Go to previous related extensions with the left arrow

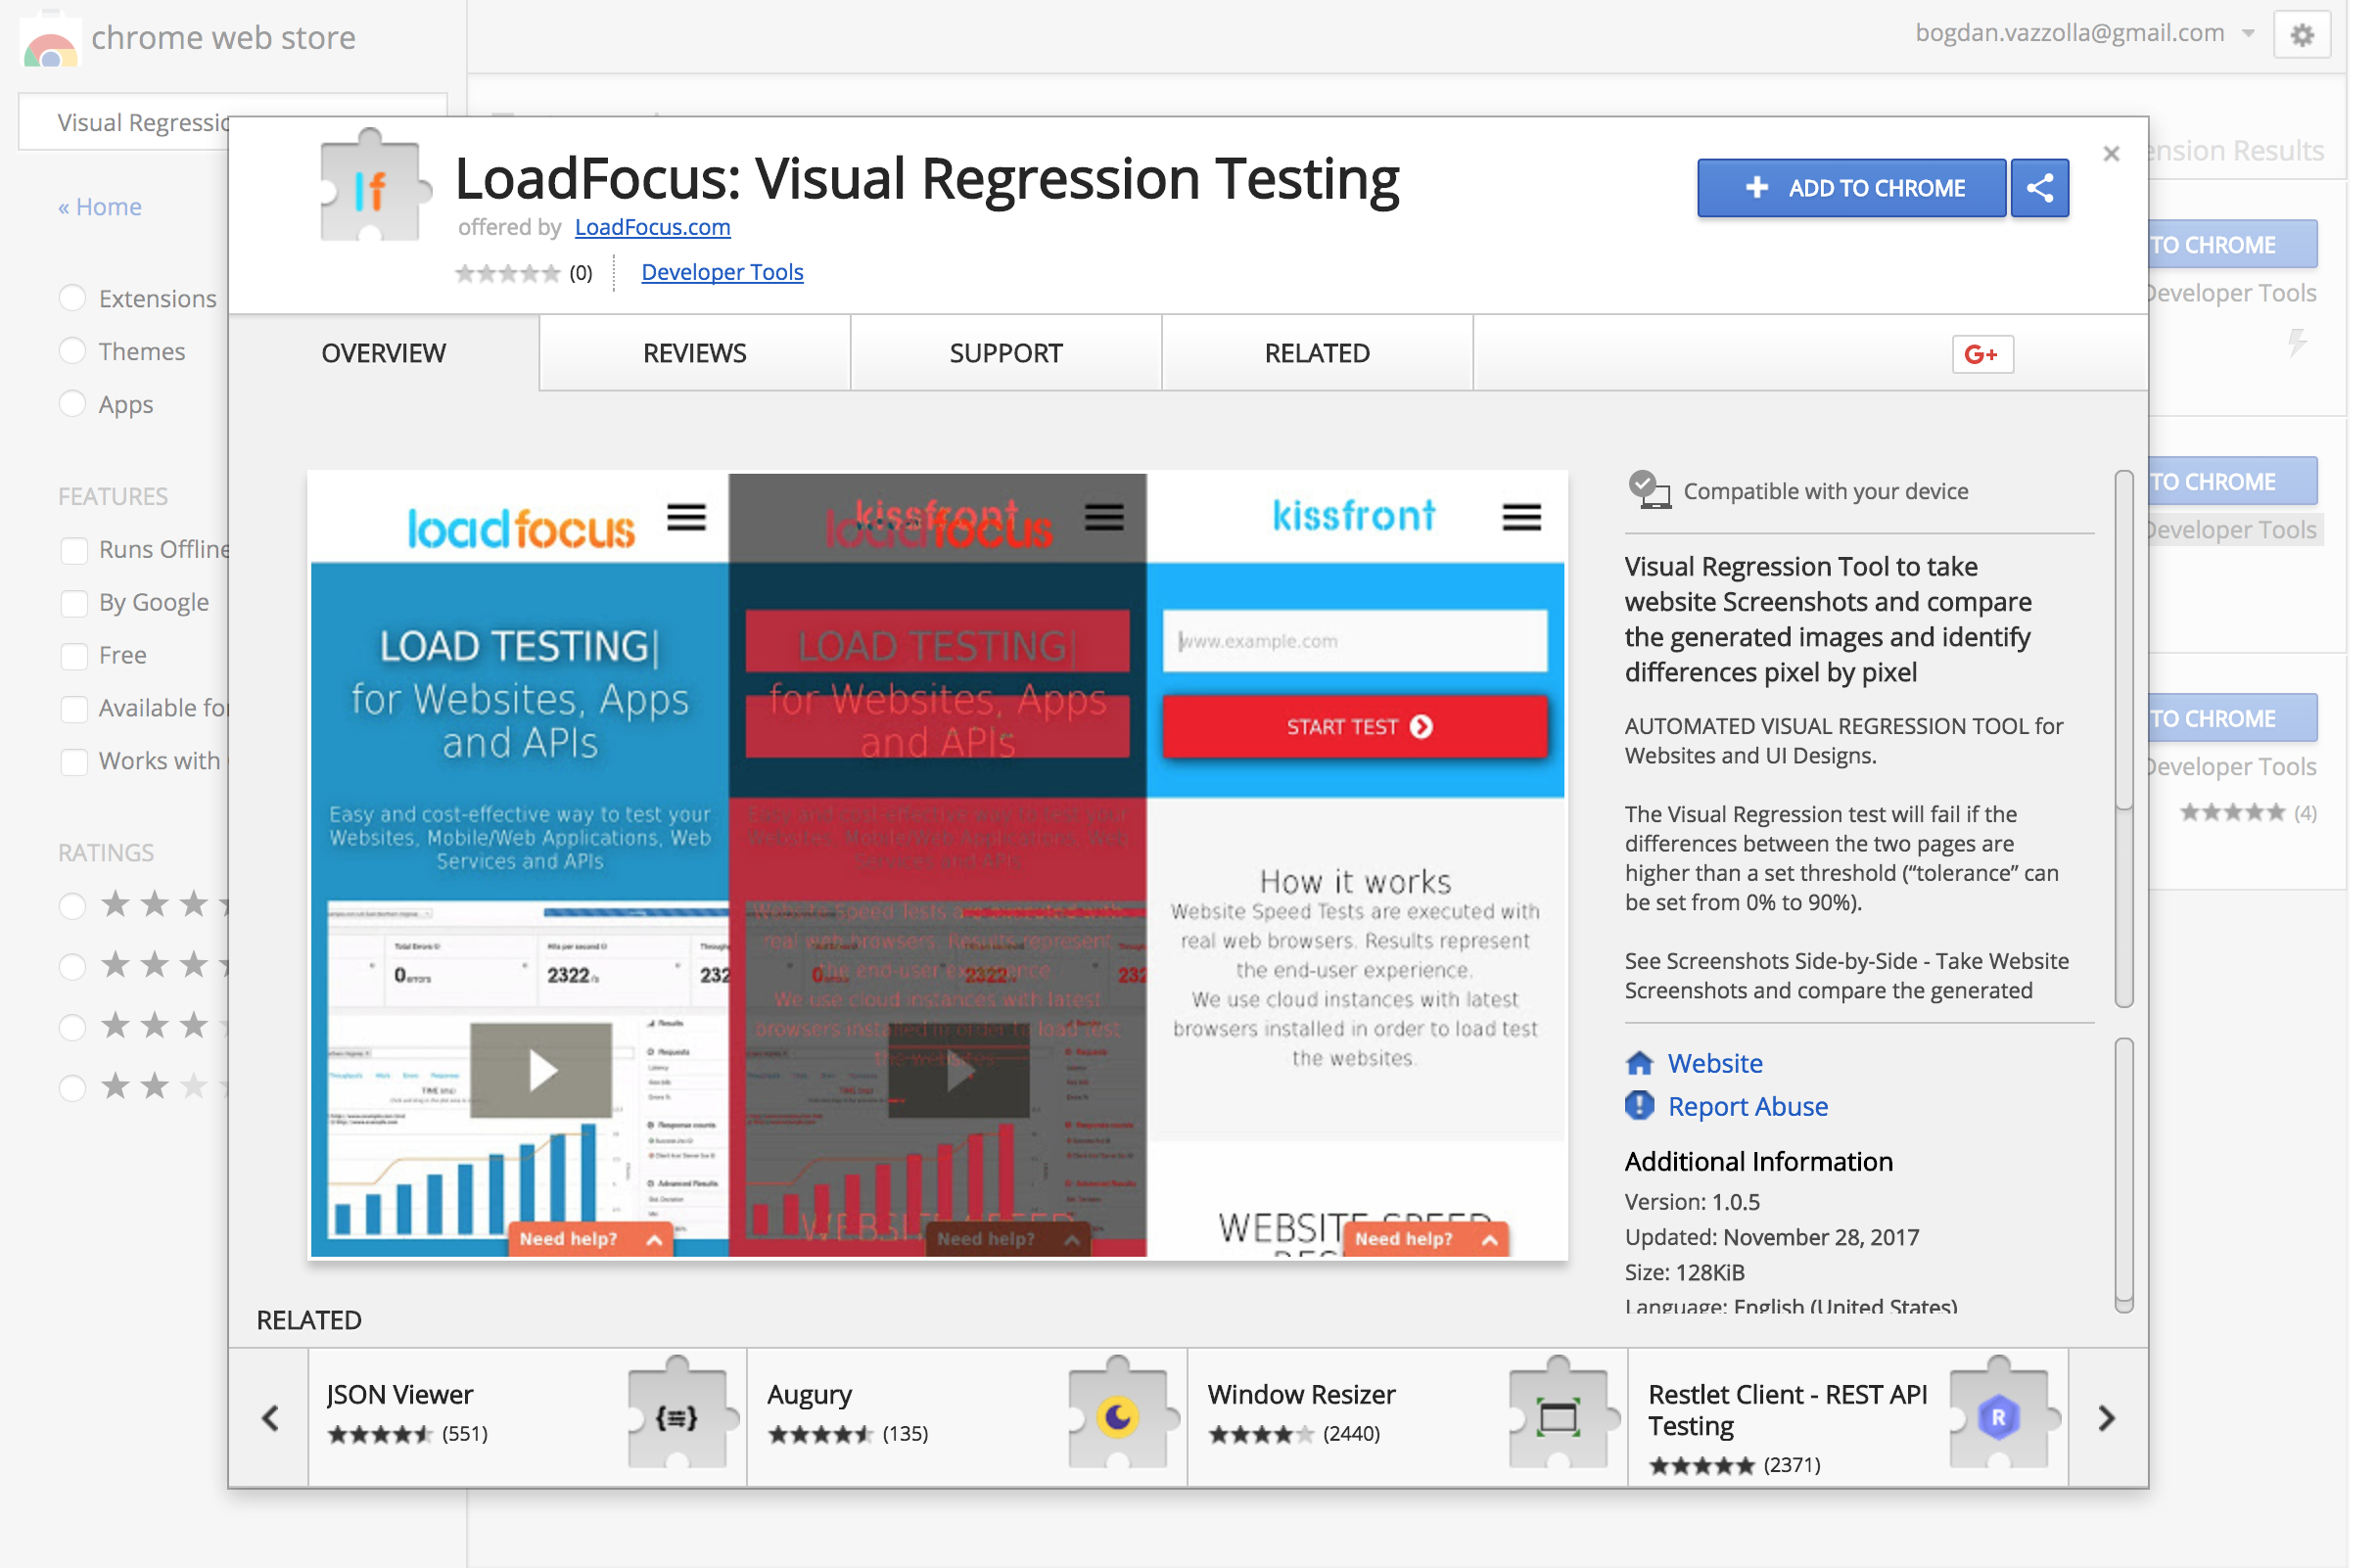pyautogui.click(x=270, y=1418)
